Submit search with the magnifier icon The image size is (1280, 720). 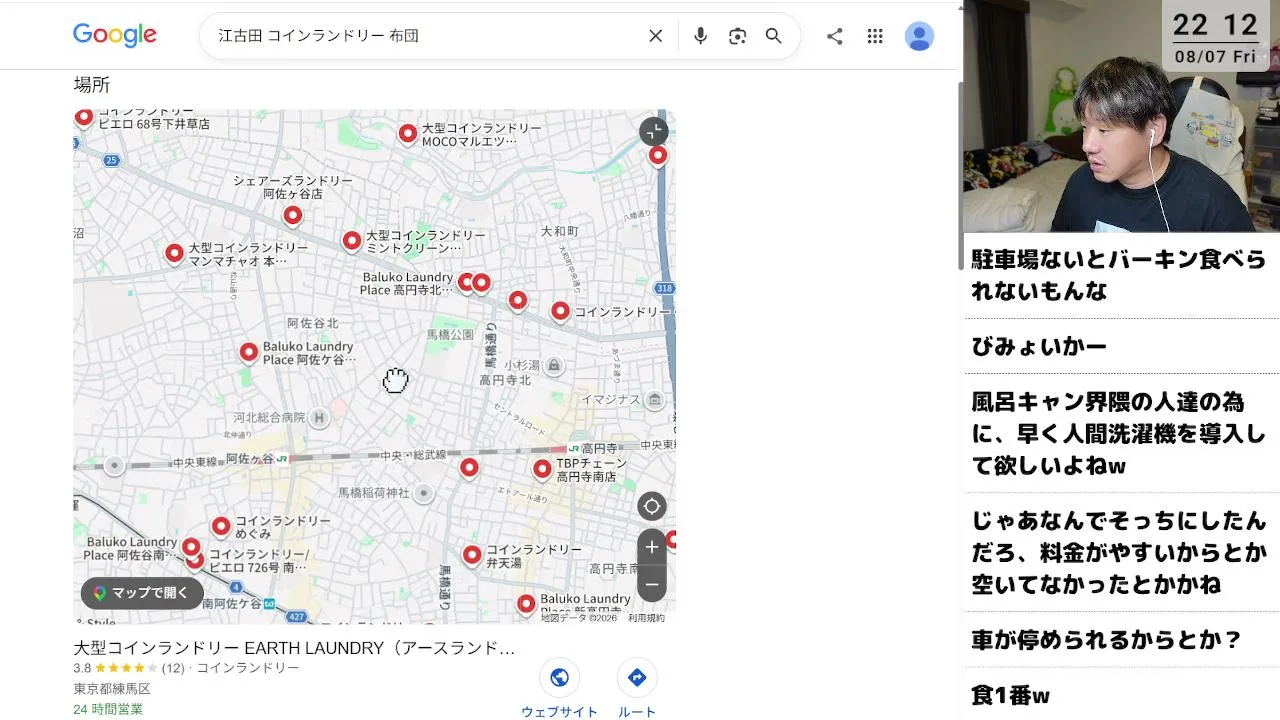(773, 36)
